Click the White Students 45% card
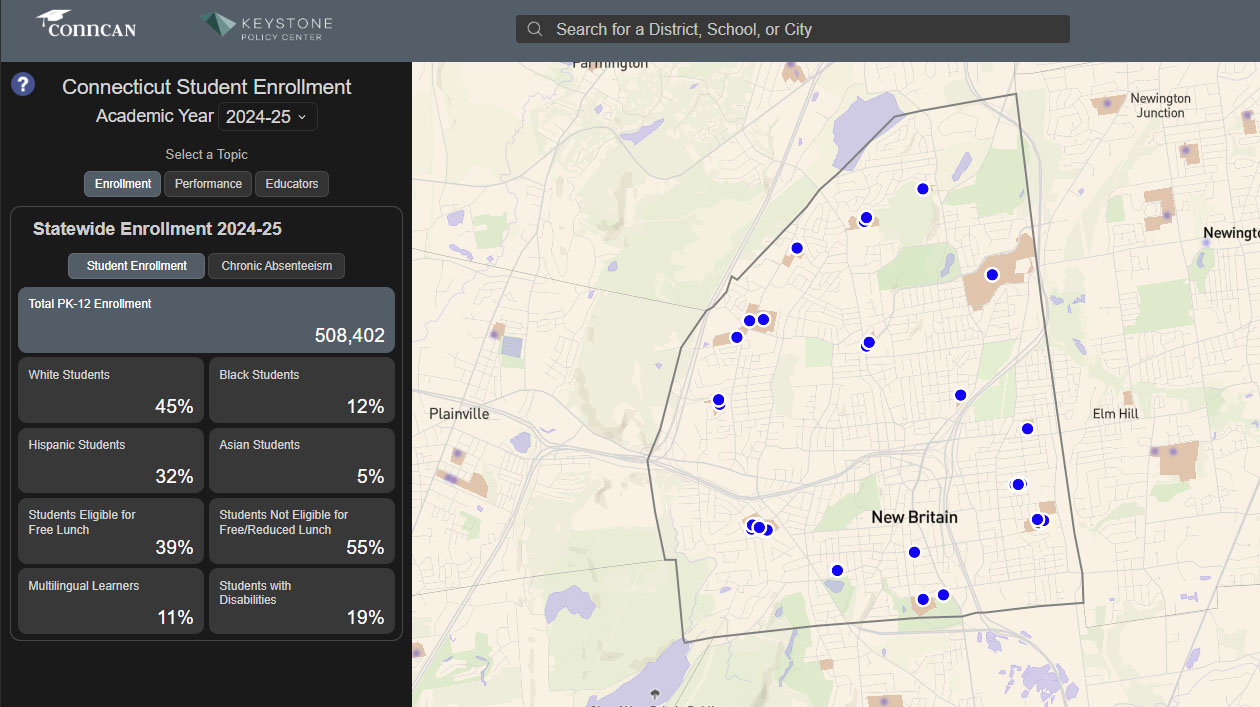This screenshot has width=1260, height=707. tap(111, 390)
